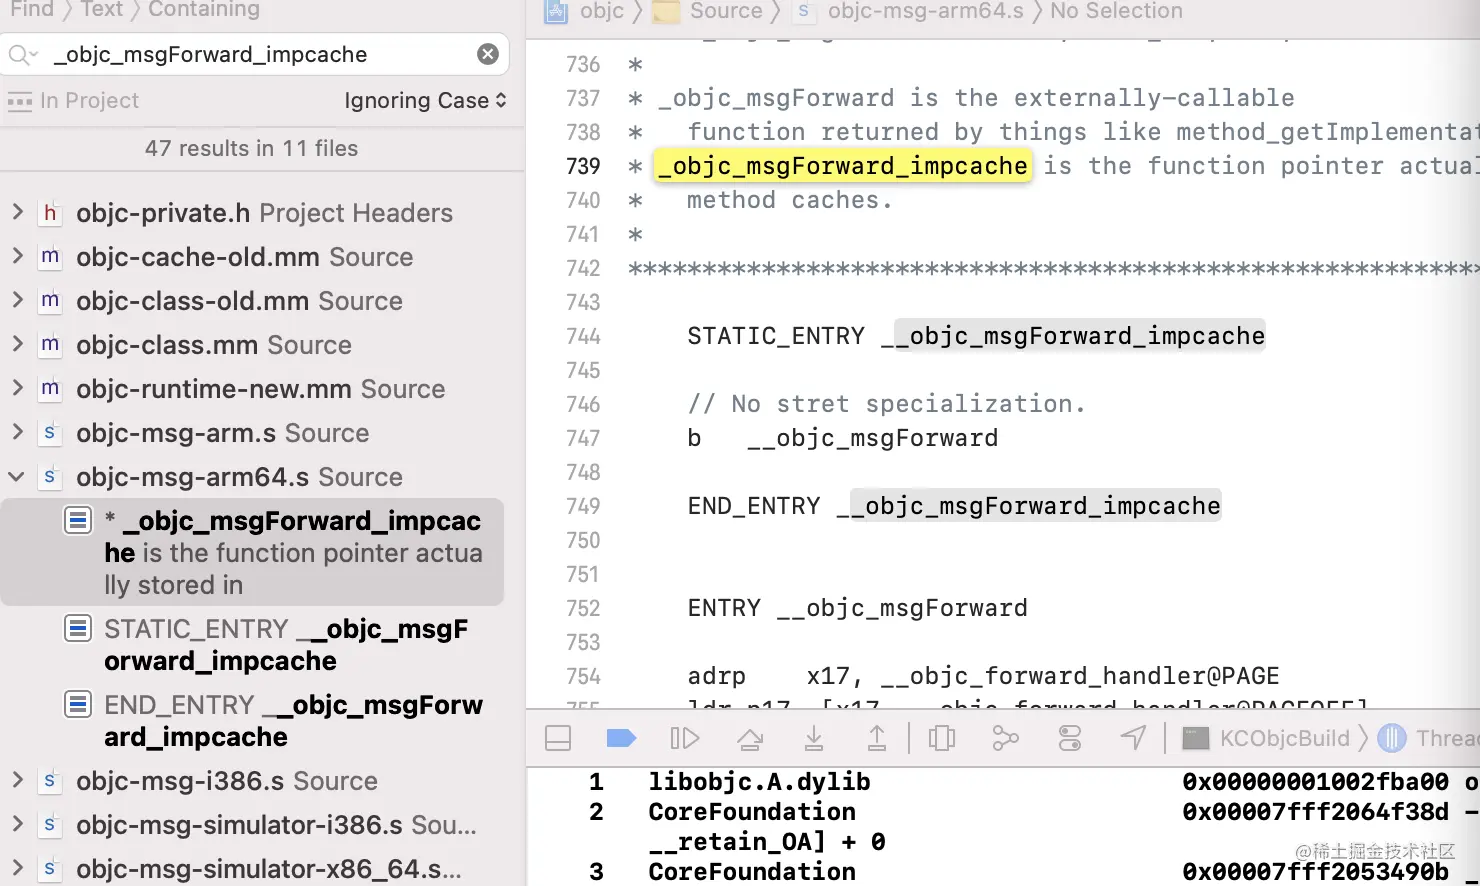Open Debug Memory Graph
The width and height of the screenshot is (1480, 886).
click(1005, 739)
